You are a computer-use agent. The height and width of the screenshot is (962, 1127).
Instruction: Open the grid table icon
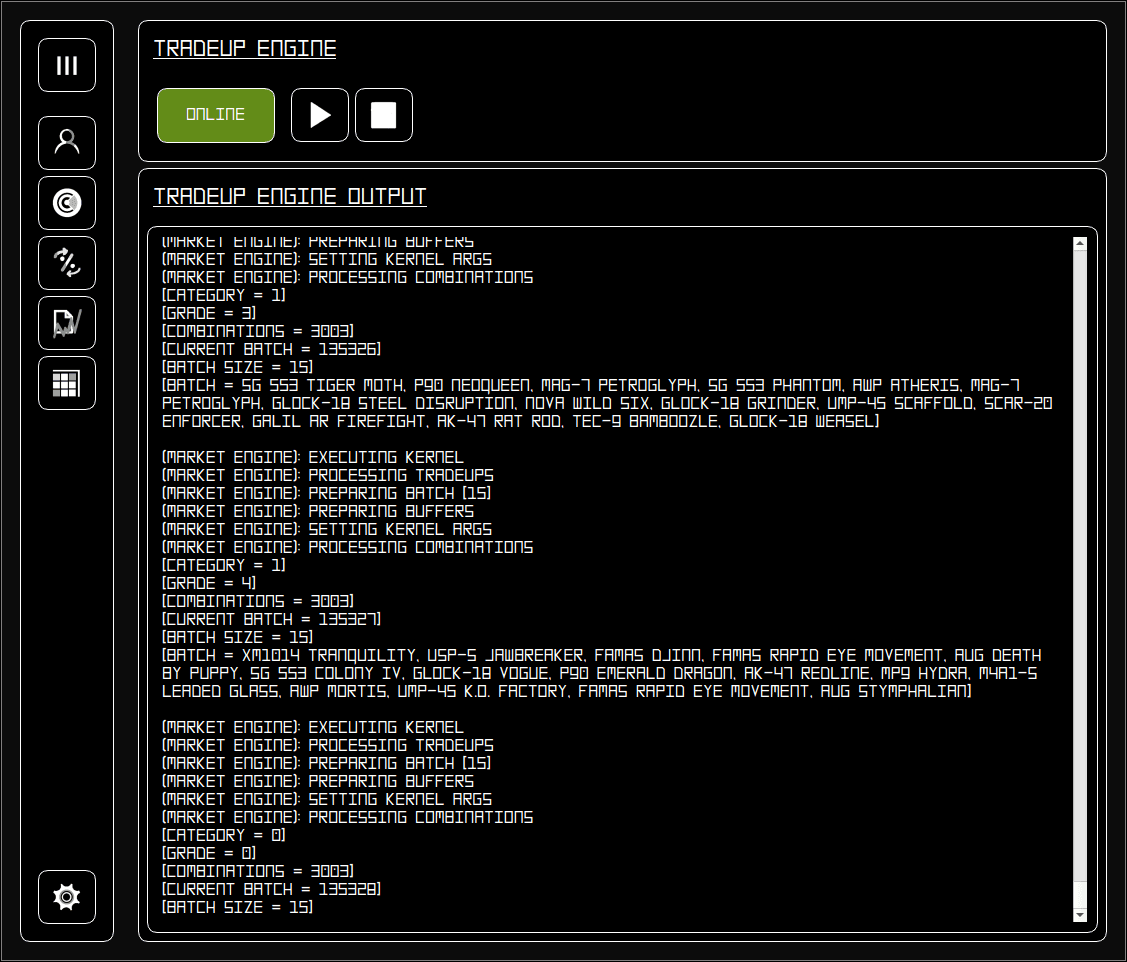[x=67, y=383]
